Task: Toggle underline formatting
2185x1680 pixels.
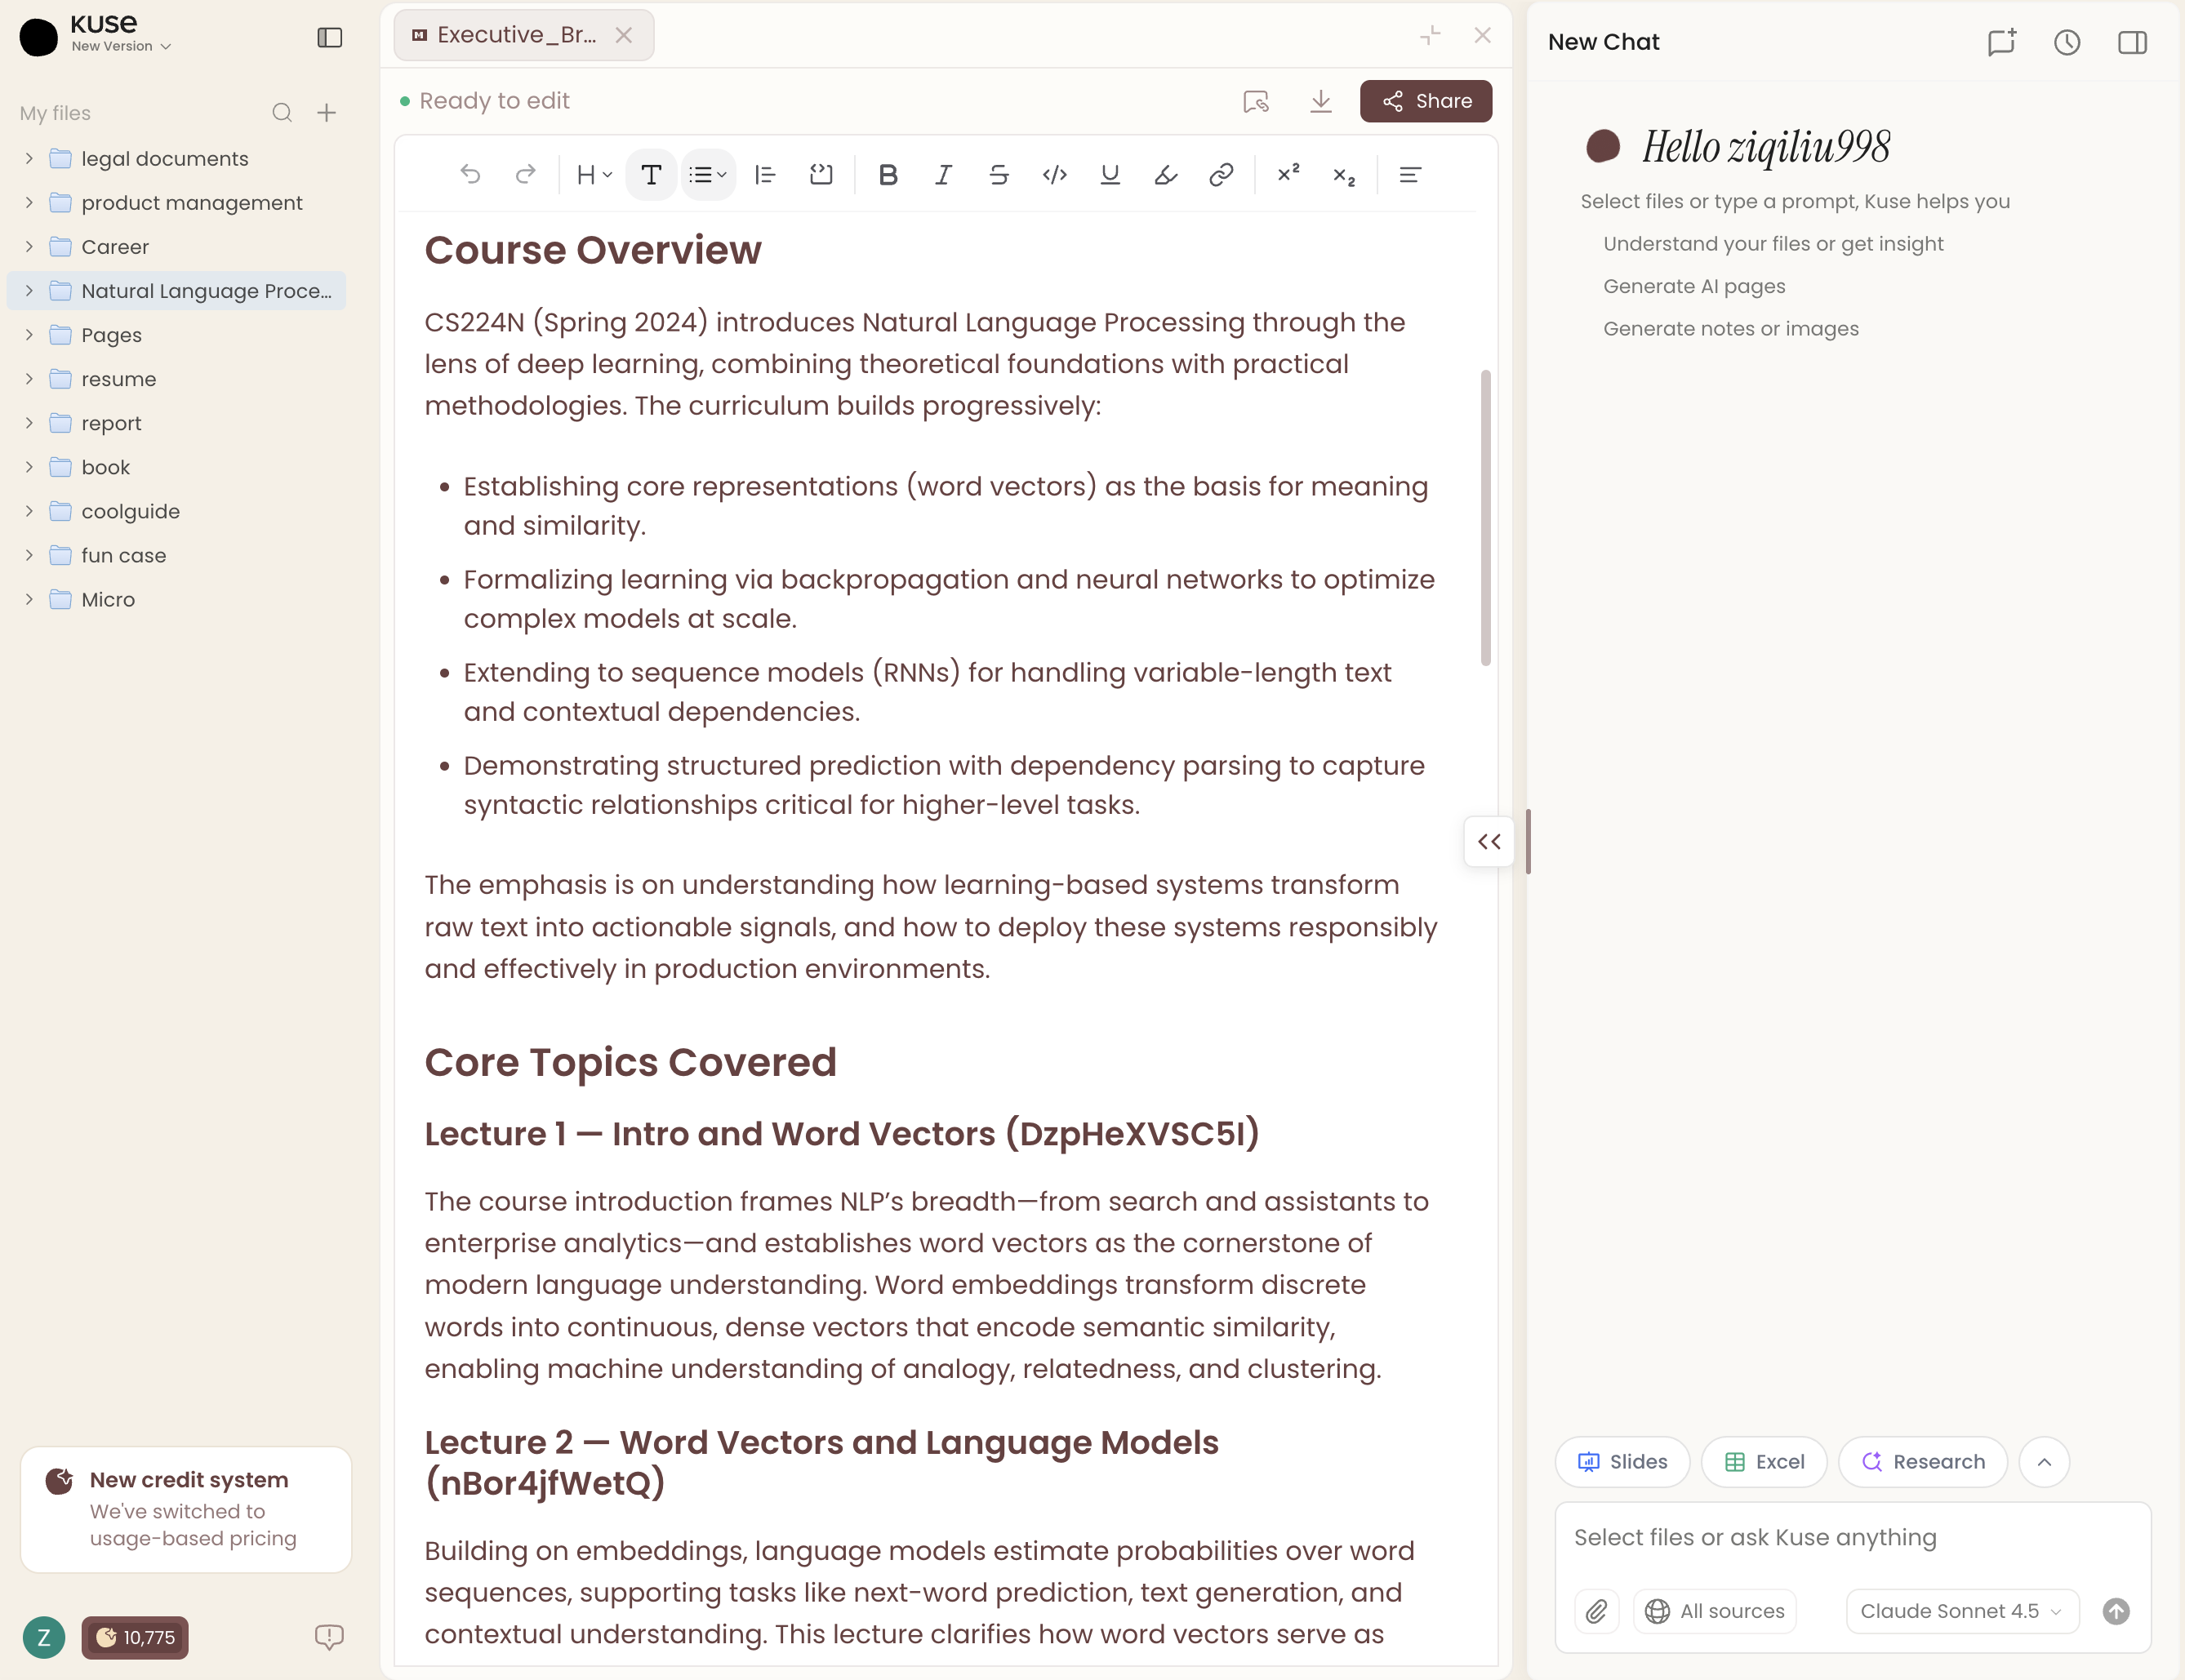Action: (1109, 175)
